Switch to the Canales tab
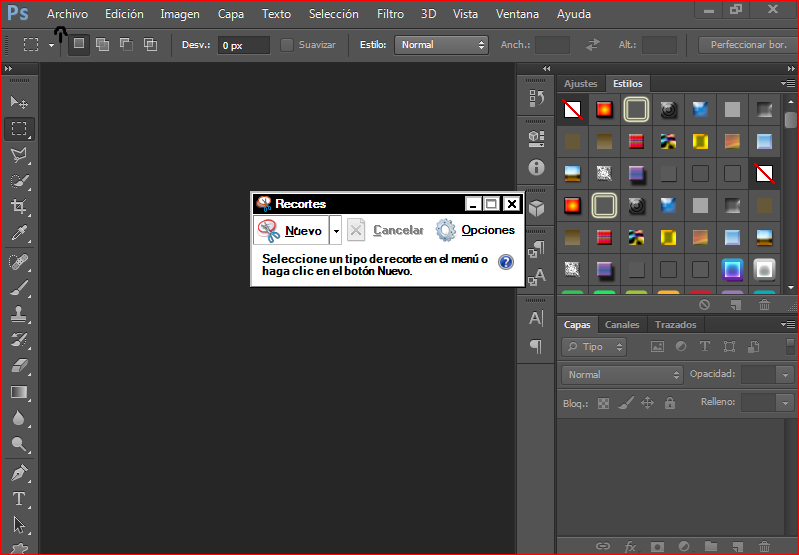The image size is (799, 555). pos(622,325)
